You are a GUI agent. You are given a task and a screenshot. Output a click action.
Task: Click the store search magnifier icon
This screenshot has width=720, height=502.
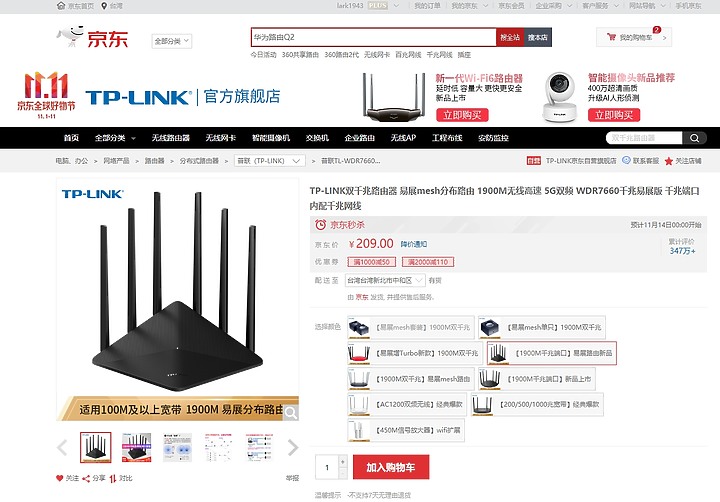pos(695,138)
